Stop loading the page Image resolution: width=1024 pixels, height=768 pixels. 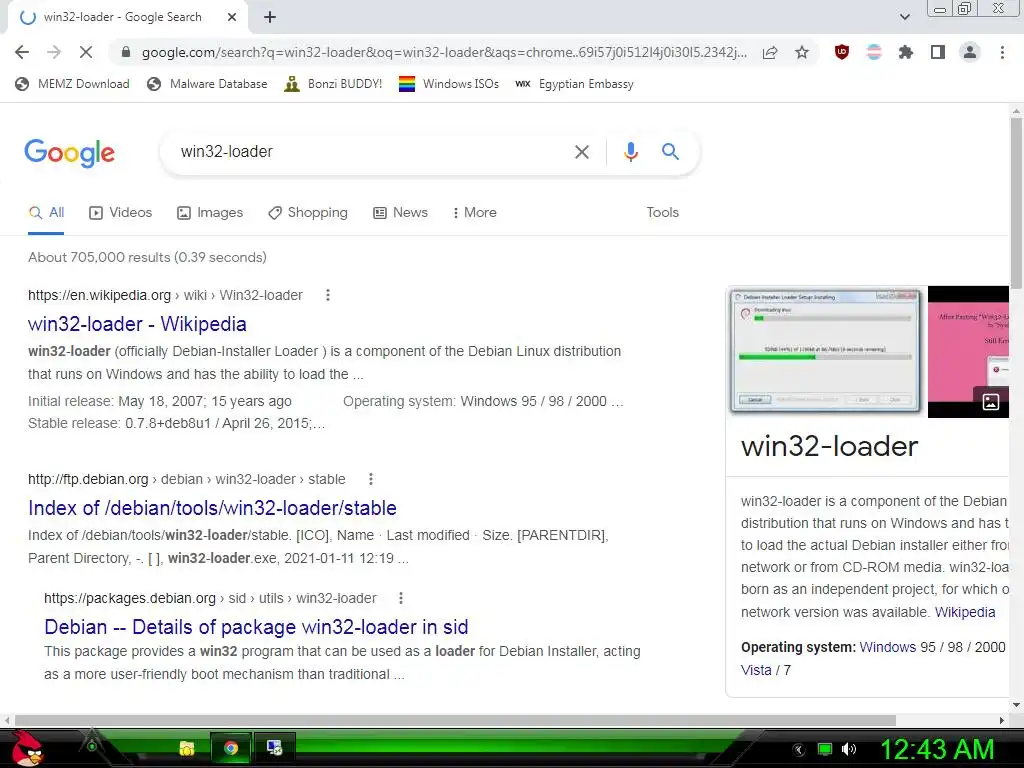tap(86, 52)
